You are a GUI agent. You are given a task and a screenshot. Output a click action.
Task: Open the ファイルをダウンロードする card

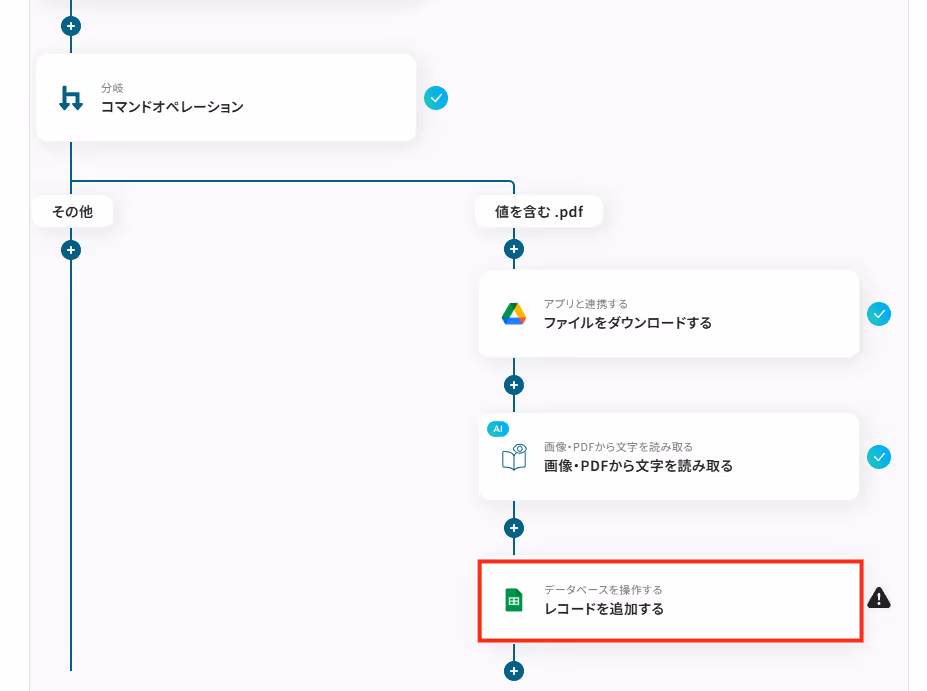coord(669,314)
